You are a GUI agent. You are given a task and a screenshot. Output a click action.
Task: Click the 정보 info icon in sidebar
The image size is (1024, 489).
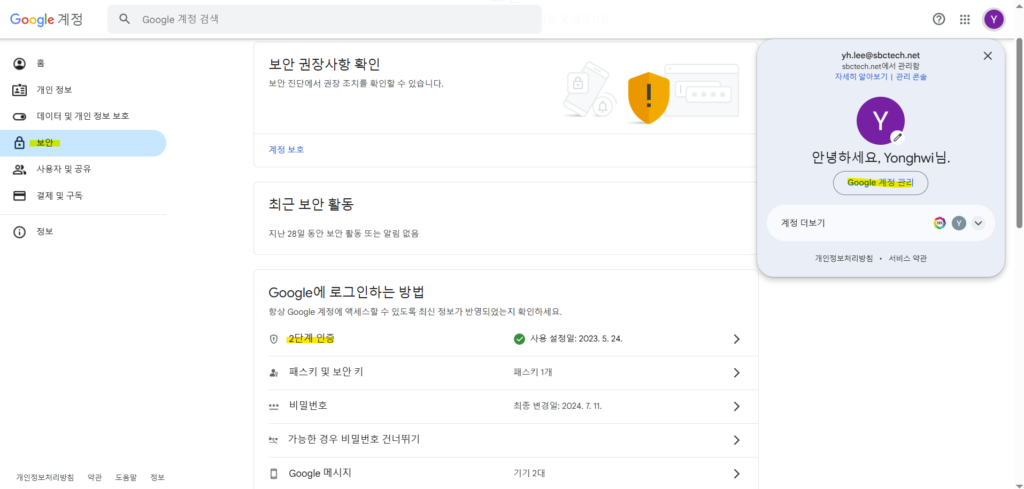pos(19,232)
